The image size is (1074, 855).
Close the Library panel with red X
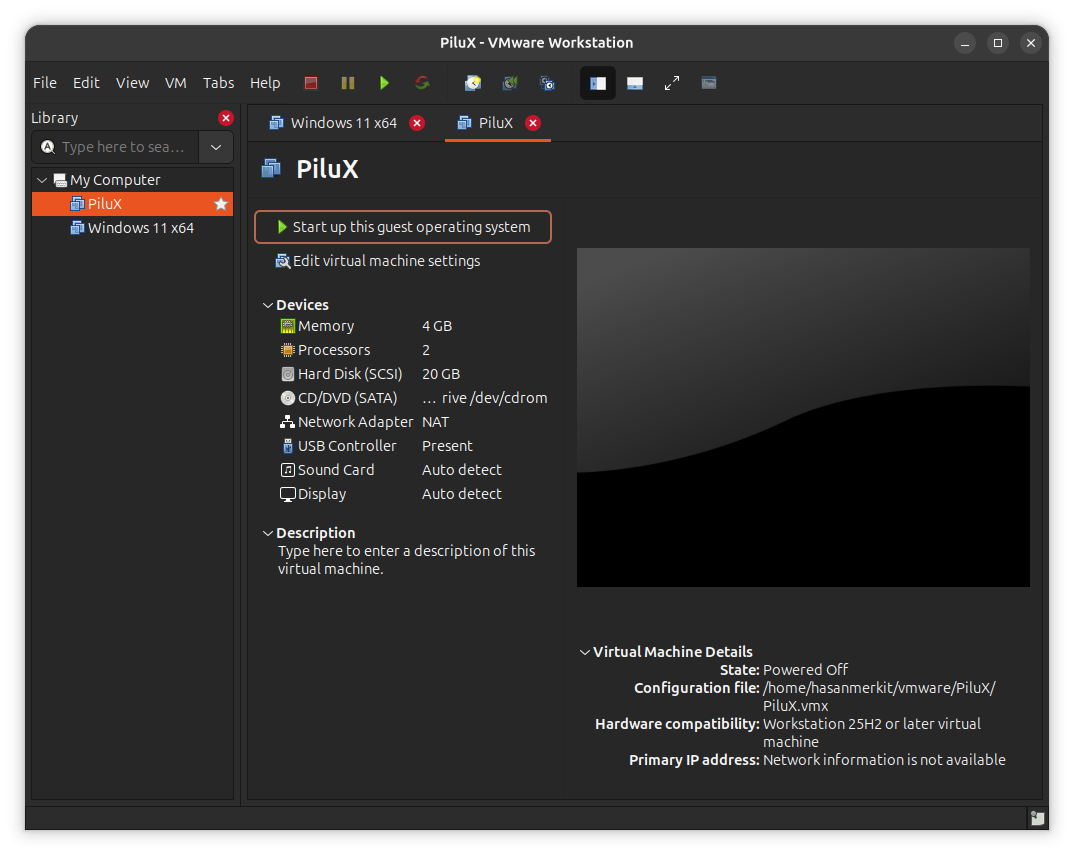(226, 118)
